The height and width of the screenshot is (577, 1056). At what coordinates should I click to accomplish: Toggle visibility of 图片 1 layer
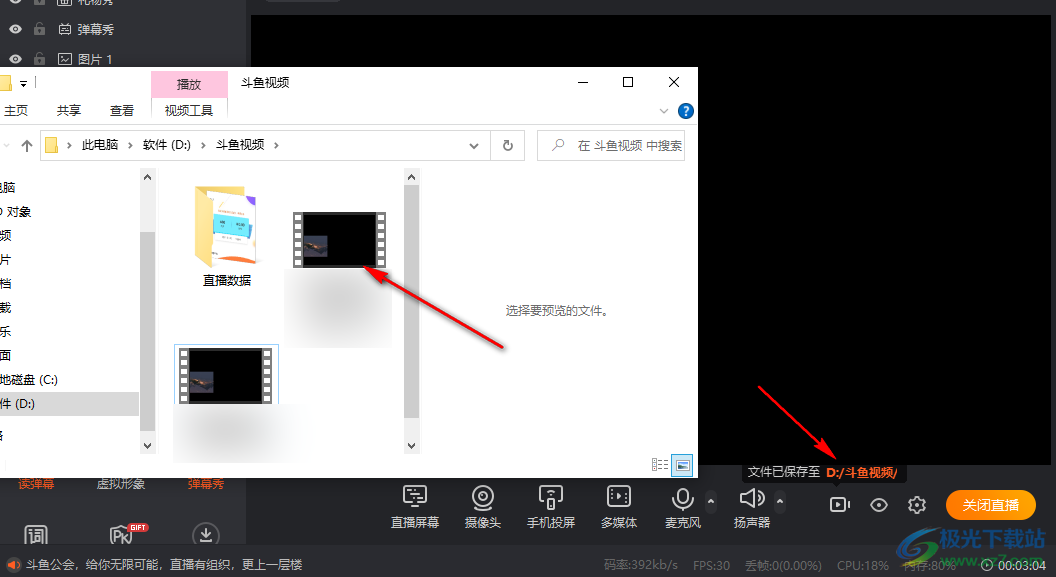tap(15, 59)
